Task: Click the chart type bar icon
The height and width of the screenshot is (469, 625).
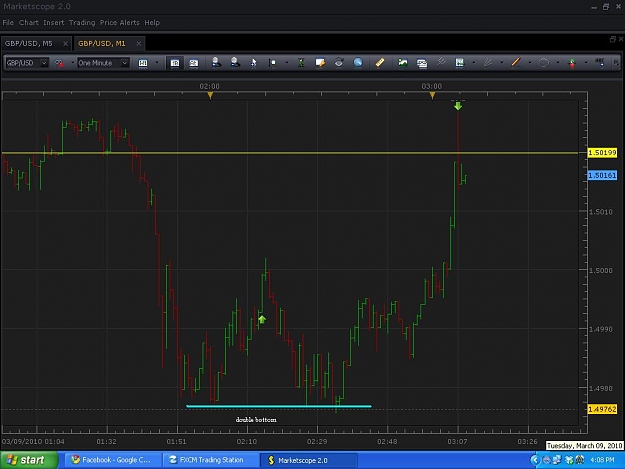Action: click(x=143, y=63)
